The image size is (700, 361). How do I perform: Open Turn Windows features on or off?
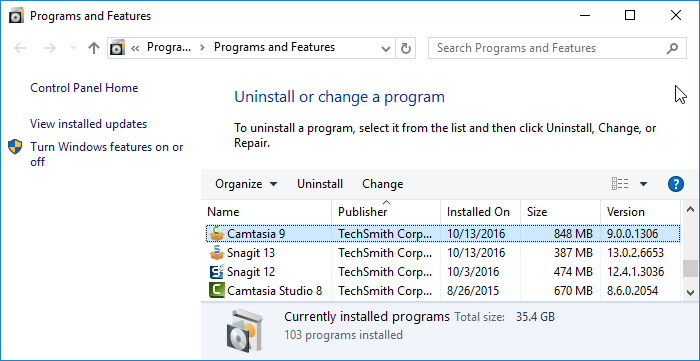(107, 154)
